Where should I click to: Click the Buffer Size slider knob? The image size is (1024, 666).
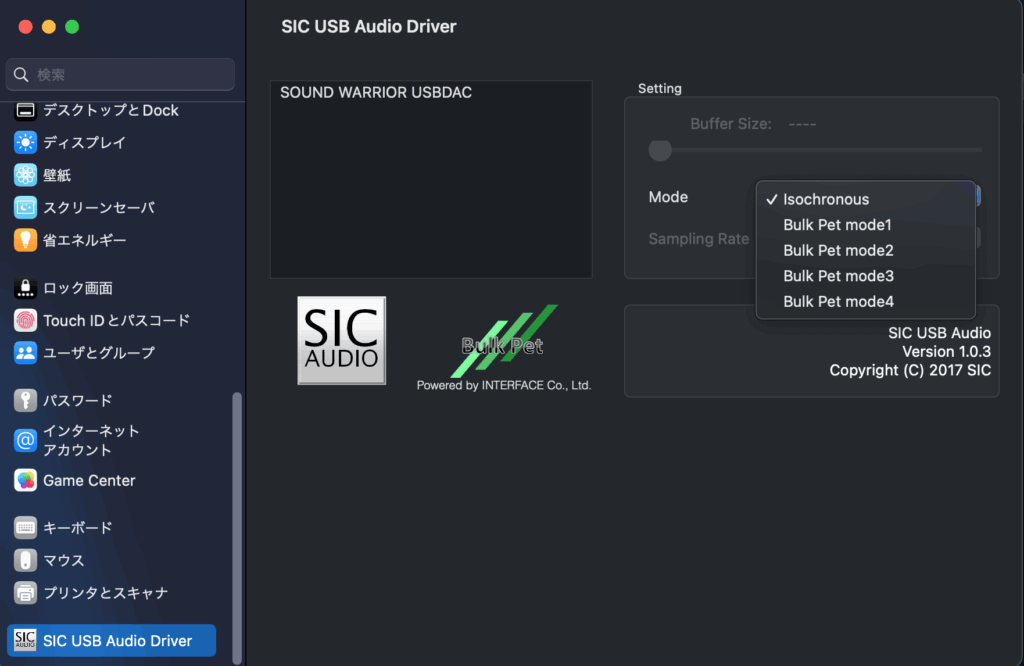(x=660, y=150)
